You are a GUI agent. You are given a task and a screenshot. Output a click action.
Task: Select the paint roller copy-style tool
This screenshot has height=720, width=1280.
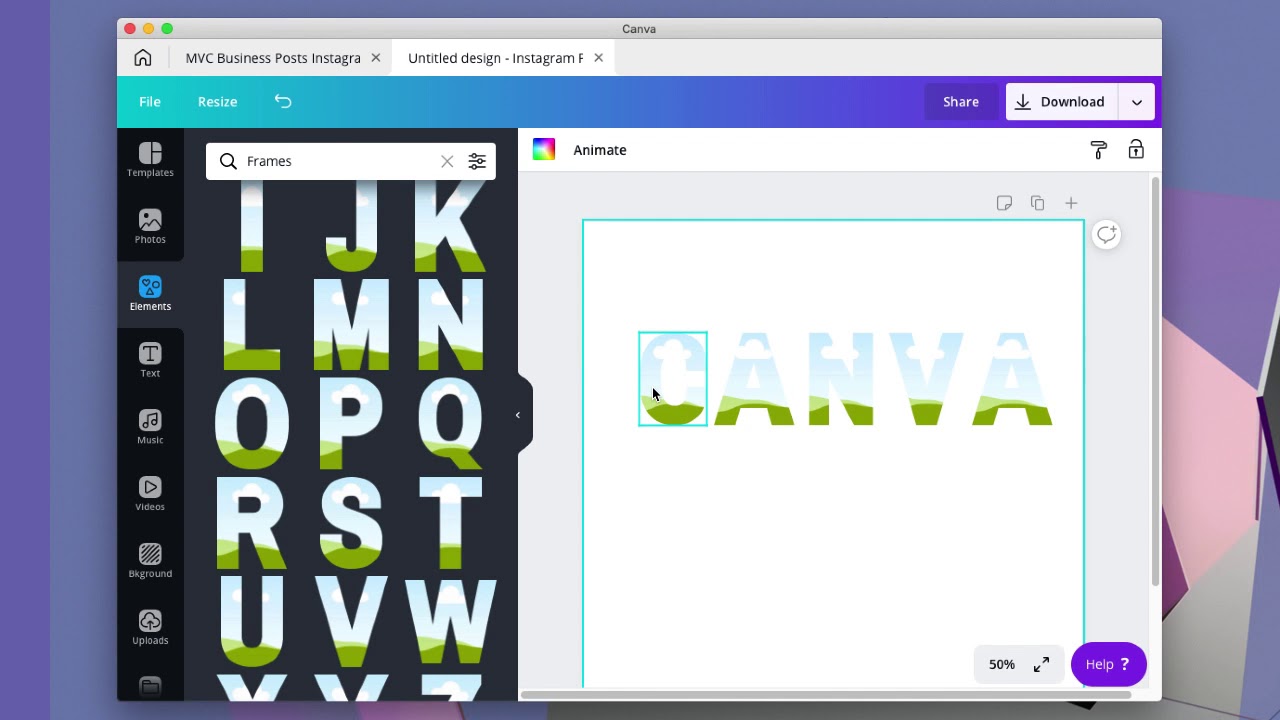[1098, 148]
